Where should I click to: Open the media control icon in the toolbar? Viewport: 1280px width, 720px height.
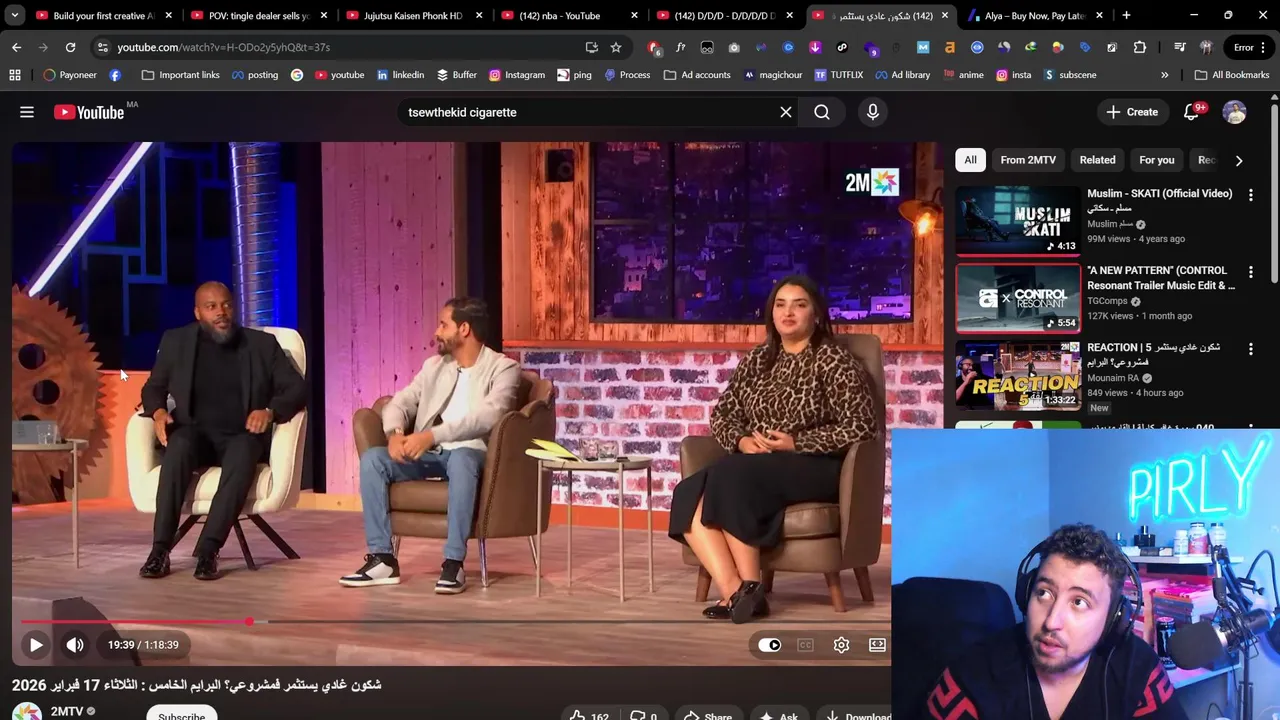tap(1179, 47)
